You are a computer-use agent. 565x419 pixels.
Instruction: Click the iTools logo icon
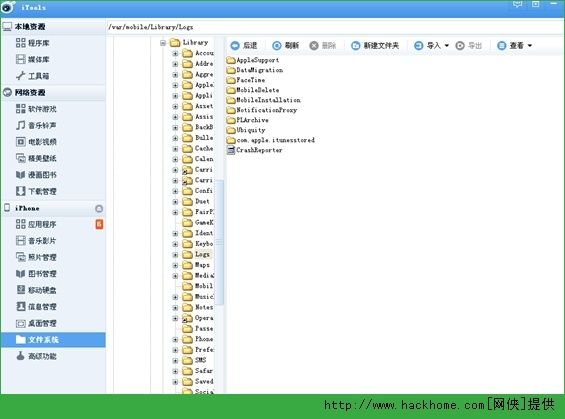click(x=8, y=7)
